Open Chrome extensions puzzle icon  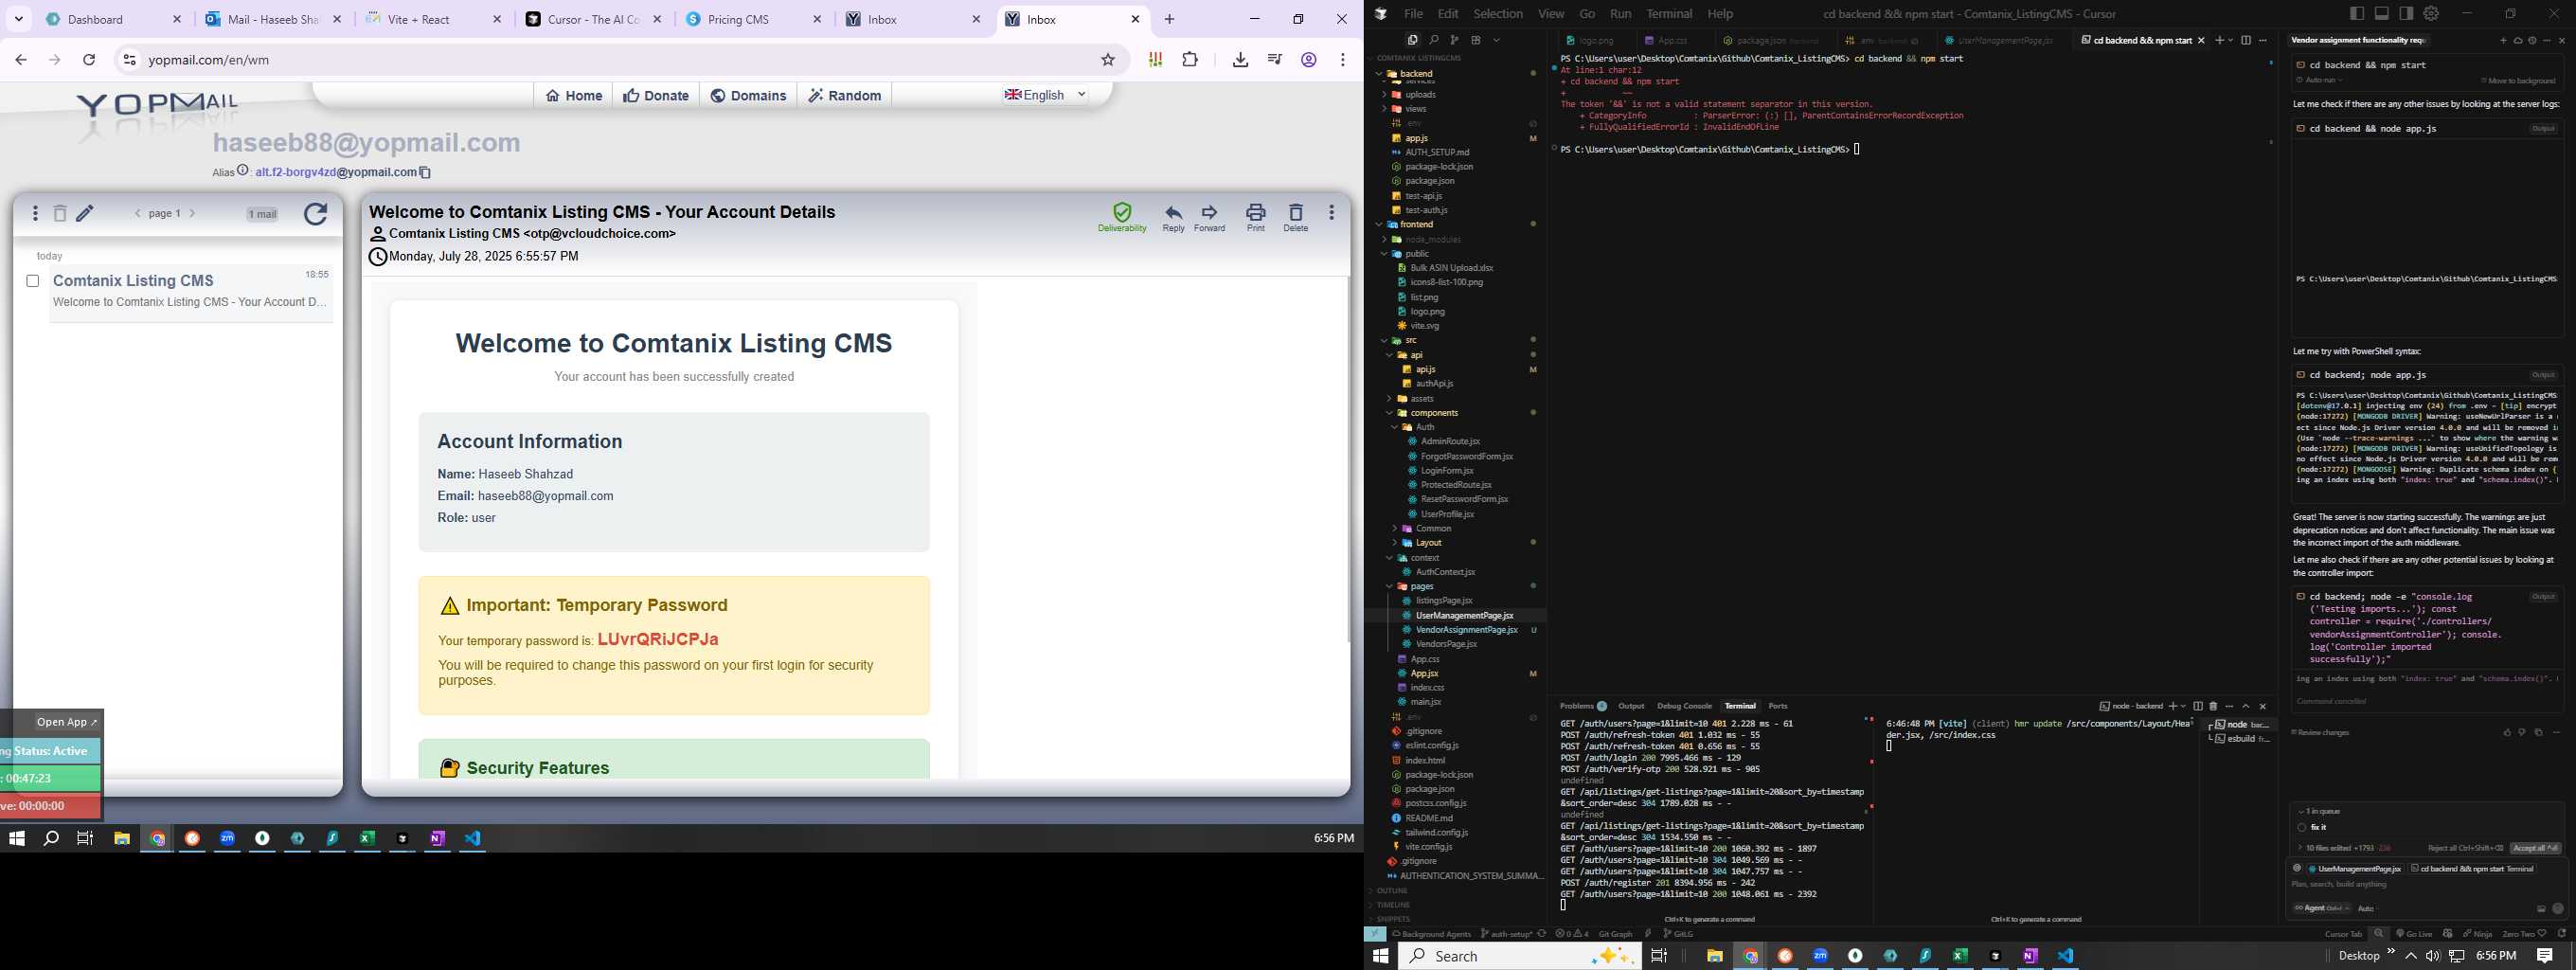tap(1190, 60)
